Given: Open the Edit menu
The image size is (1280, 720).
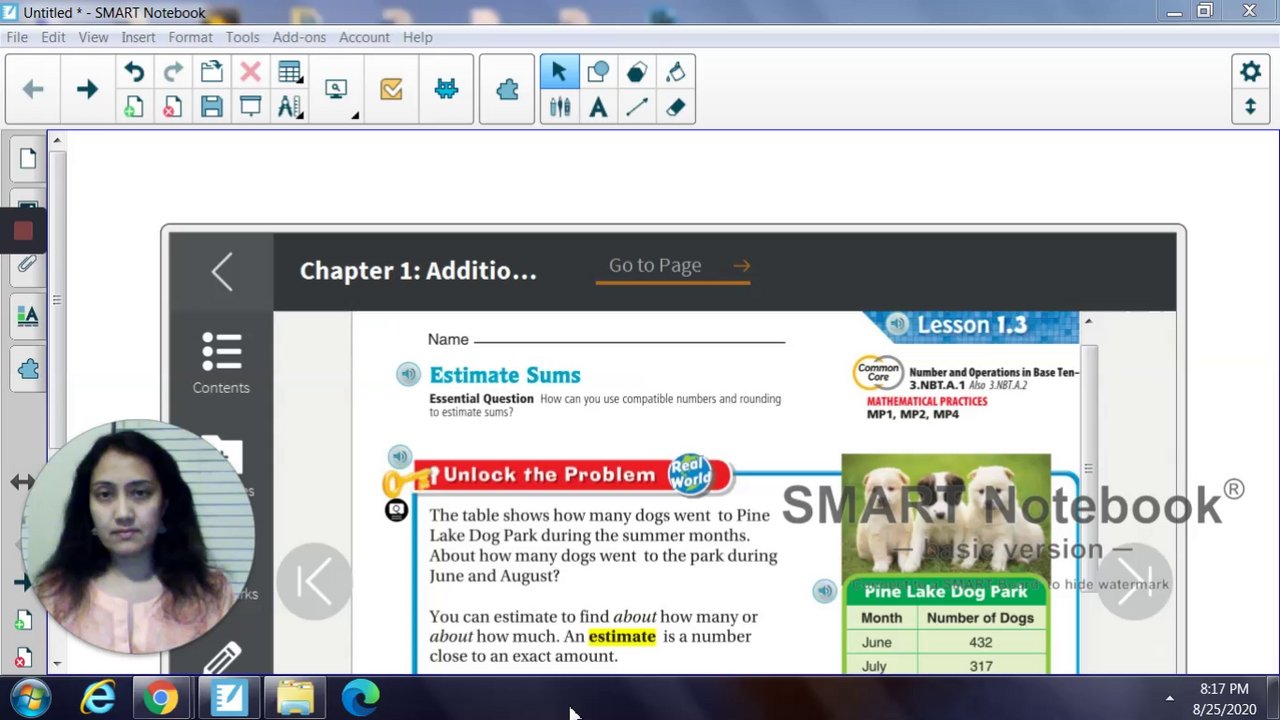Looking at the screenshot, I should (53, 37).
